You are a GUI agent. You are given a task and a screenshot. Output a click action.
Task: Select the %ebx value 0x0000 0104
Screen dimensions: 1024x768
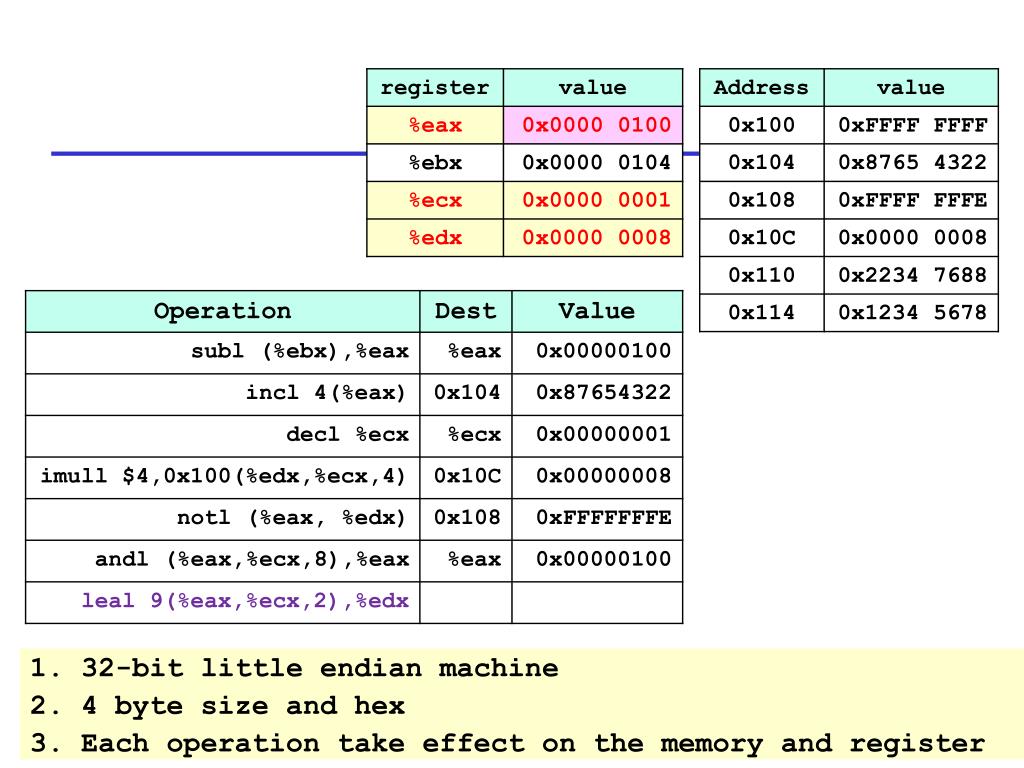point(593,163)
